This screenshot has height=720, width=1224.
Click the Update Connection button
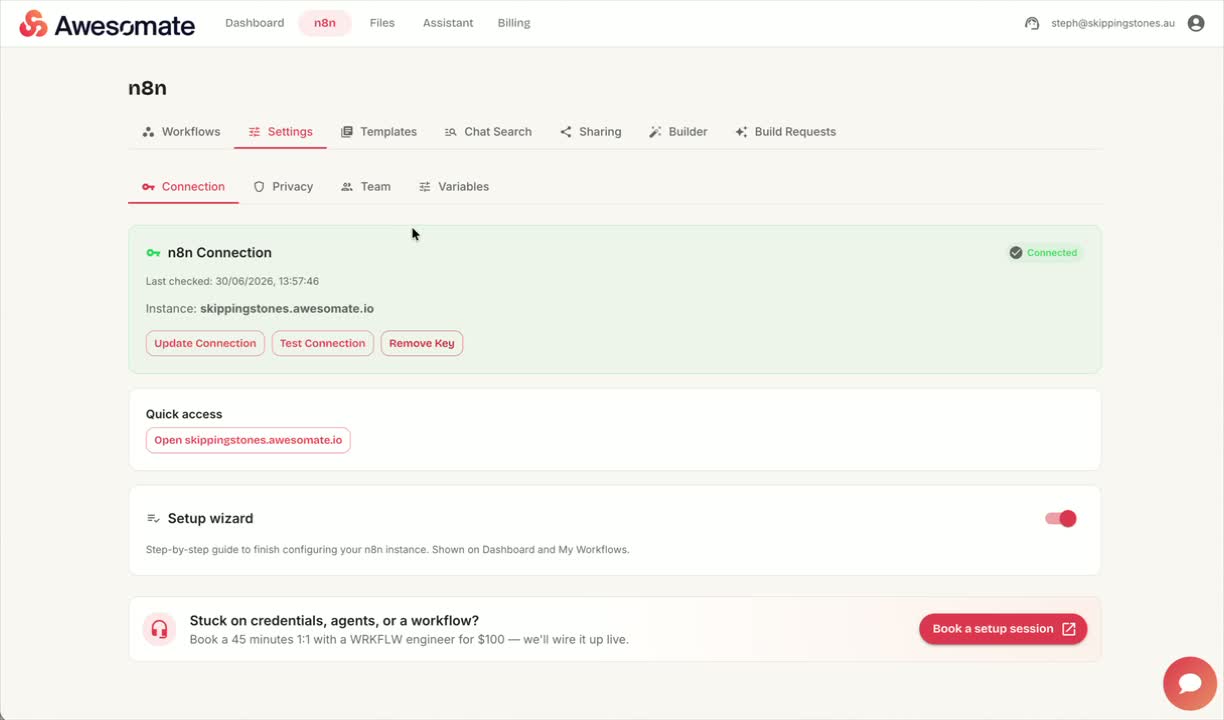(x=205, y=343)
